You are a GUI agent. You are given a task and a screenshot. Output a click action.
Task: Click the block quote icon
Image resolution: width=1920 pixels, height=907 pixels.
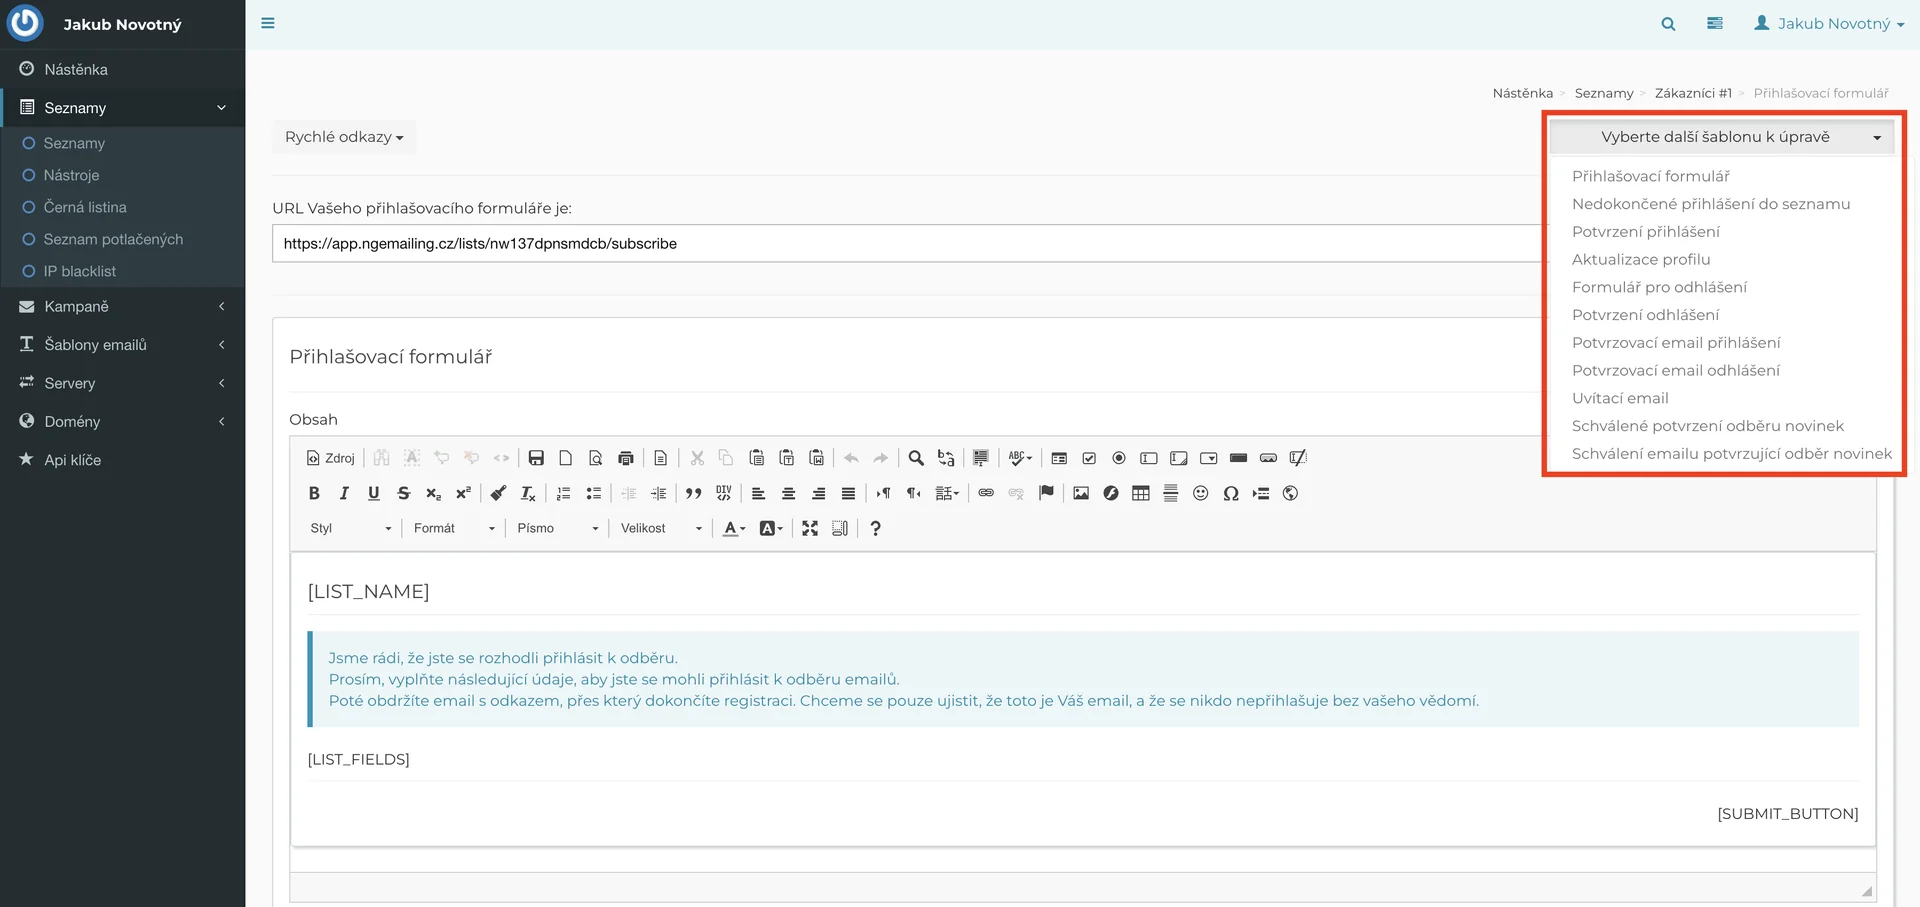point(693,493)
